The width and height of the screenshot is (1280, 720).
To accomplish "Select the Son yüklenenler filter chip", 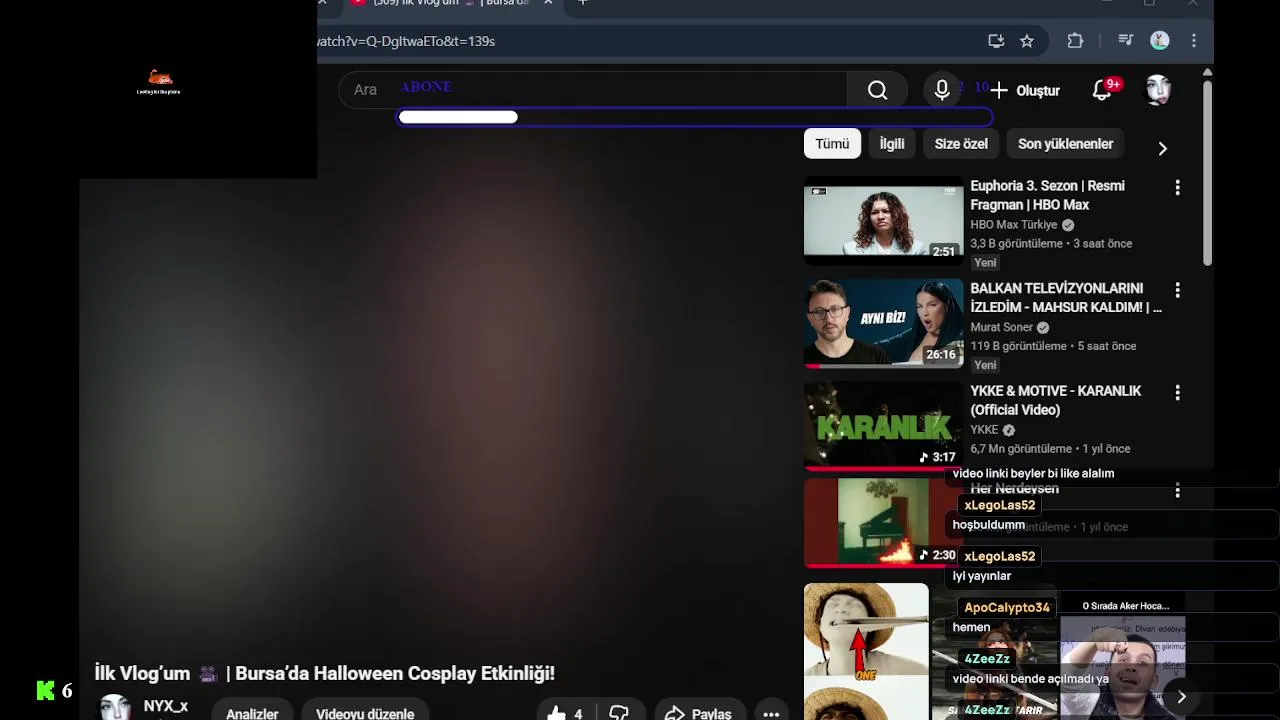I will [1065, 144].
